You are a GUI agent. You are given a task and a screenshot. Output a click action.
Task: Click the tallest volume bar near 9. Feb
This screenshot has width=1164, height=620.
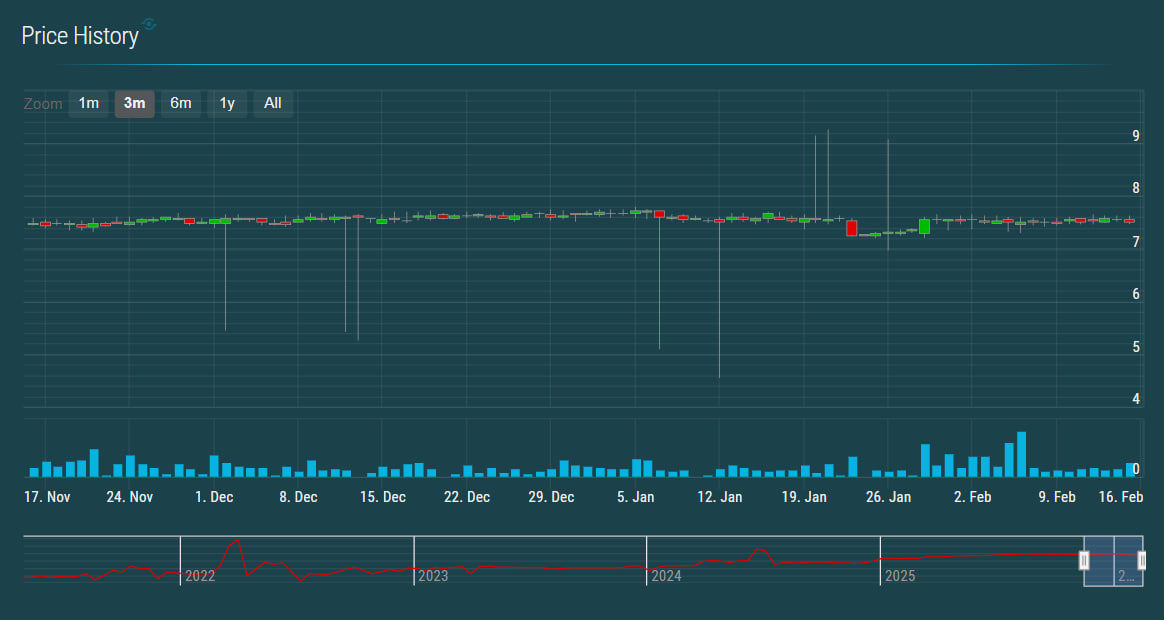[x=1021, y=455]
